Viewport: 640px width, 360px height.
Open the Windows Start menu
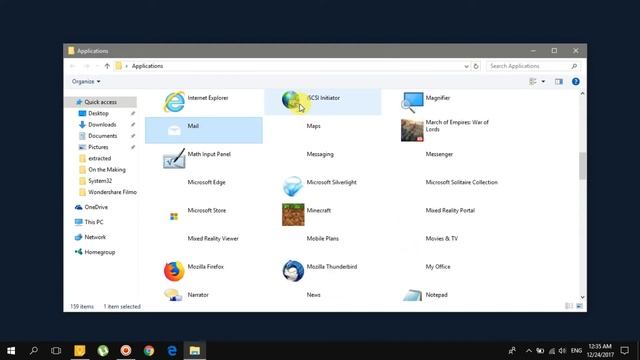[x=11, y=350]
